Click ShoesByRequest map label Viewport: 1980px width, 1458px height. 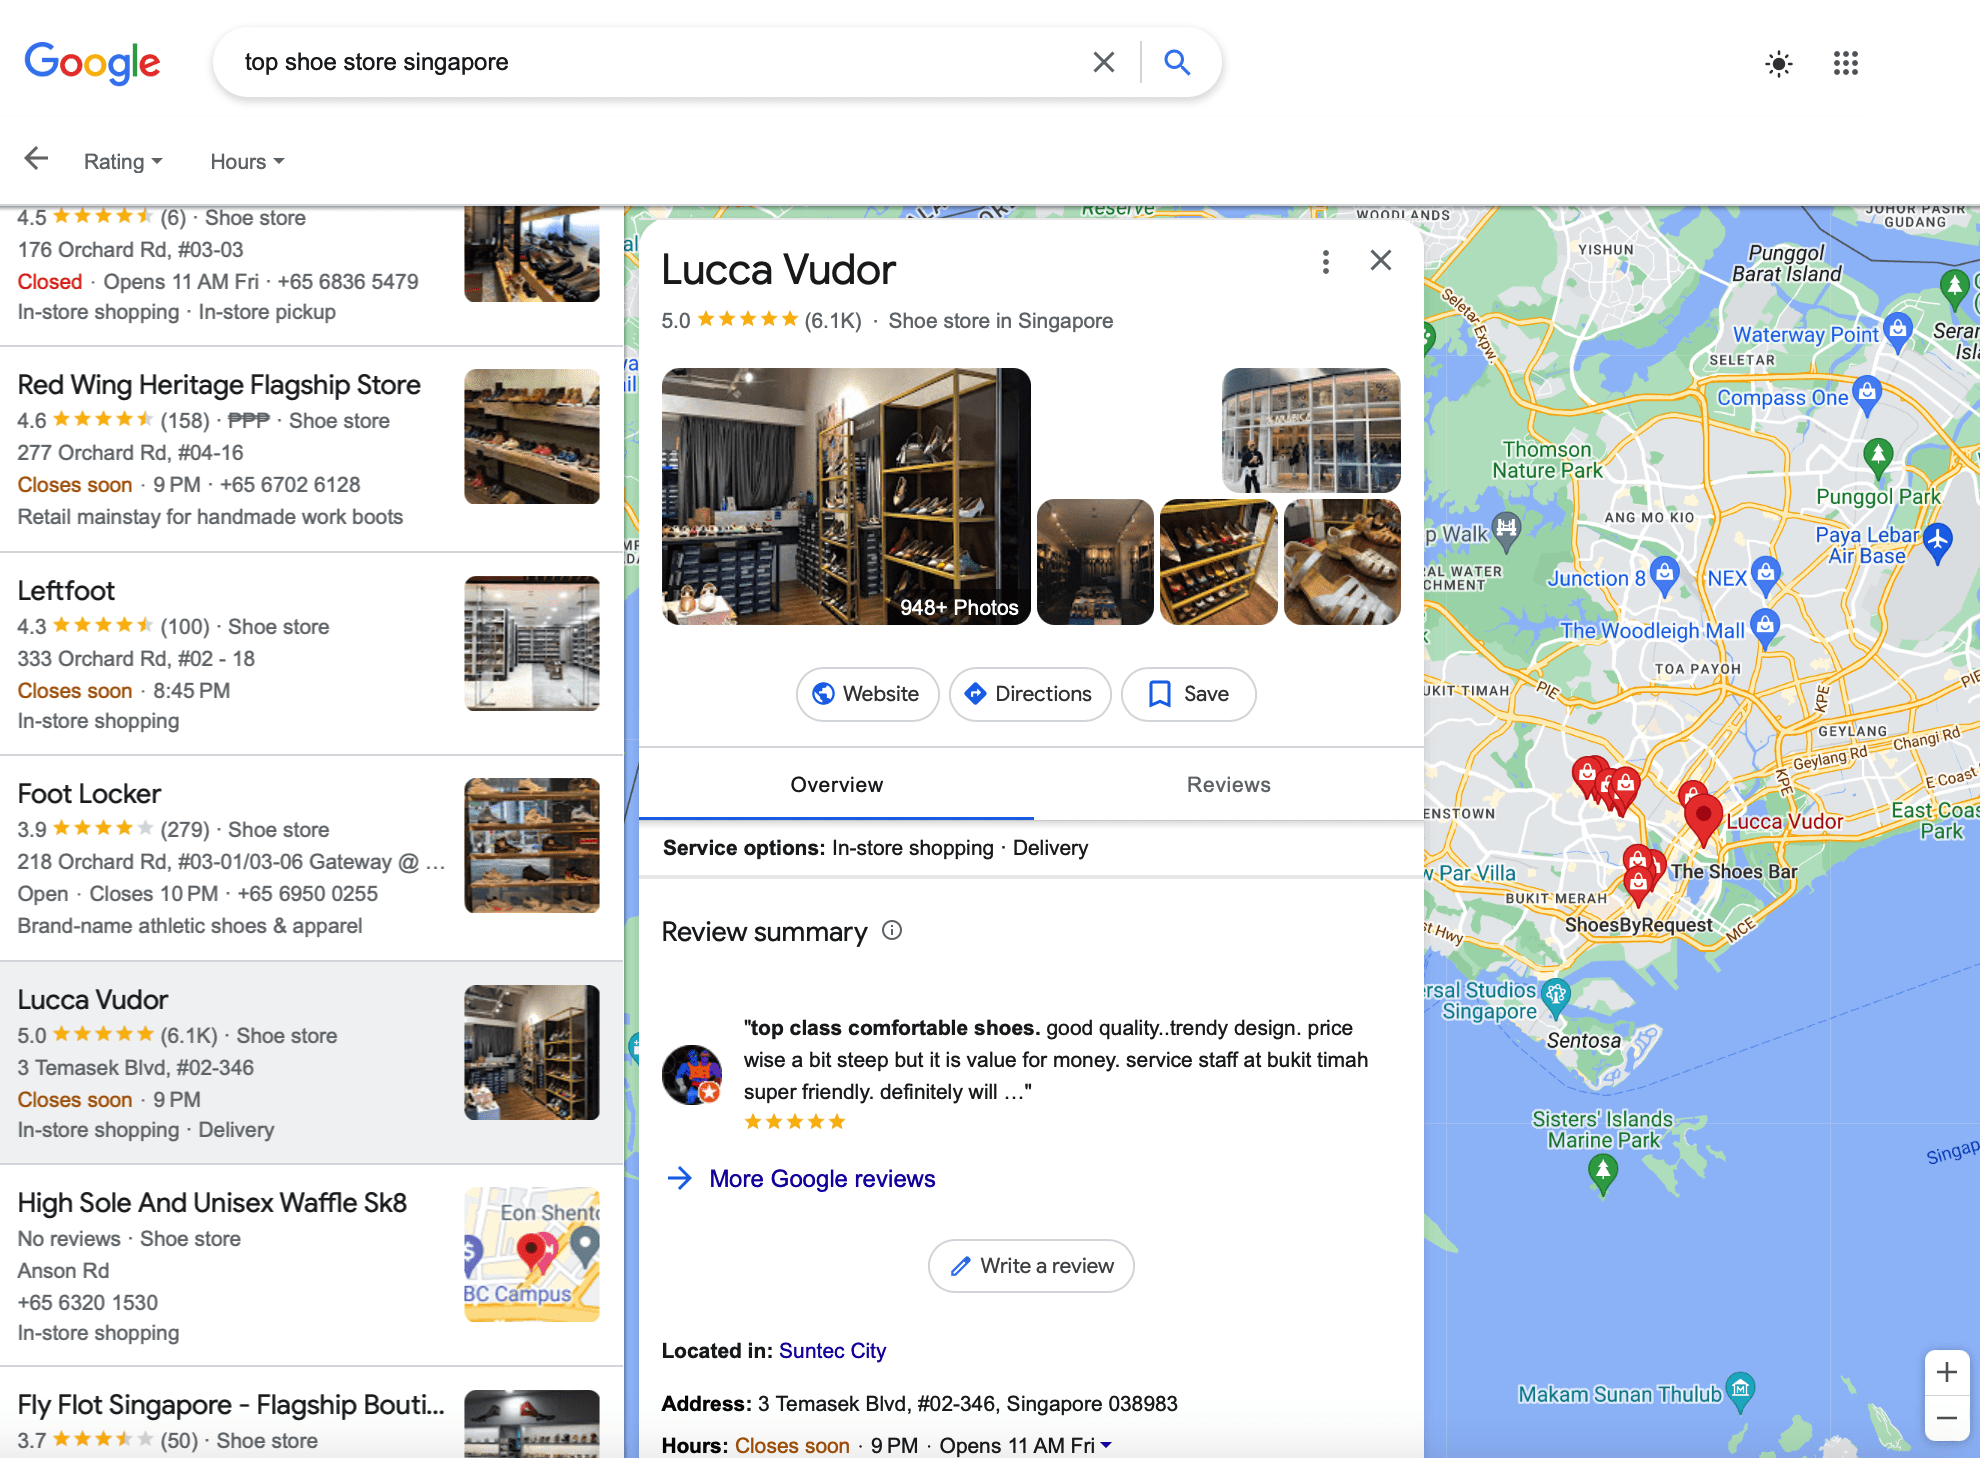pyautogui.click(x=1638, y=925)
